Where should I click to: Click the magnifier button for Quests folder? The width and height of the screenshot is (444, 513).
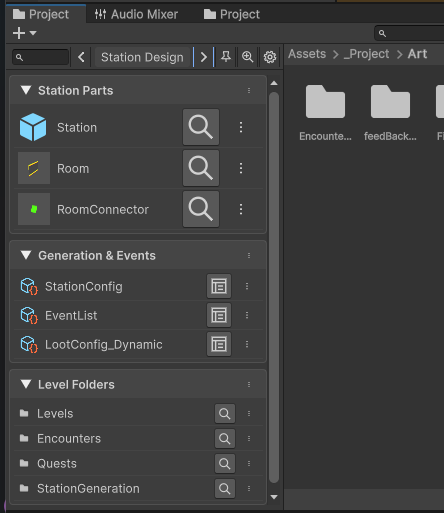[x=225, y=464]
